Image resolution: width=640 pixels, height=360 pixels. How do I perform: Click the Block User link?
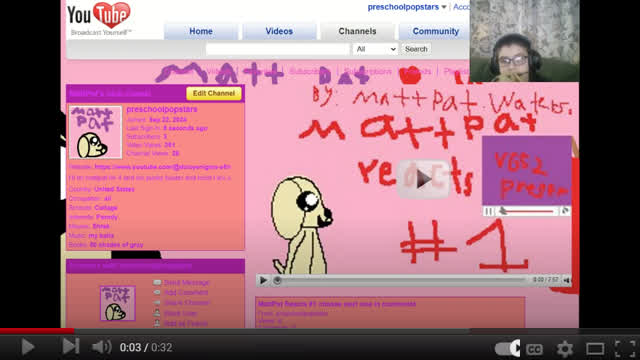click(x=181, y=313)
